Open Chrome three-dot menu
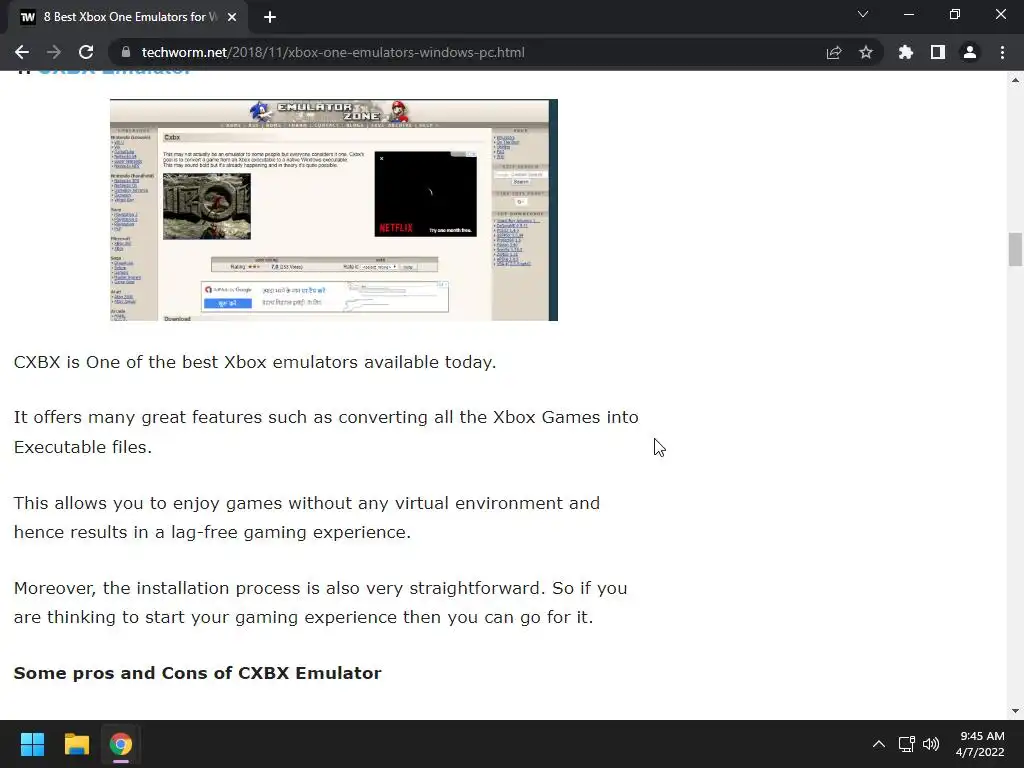The height and width of the screenshot is (768, 1024). pyautogui.click(x=1002, y=52)
